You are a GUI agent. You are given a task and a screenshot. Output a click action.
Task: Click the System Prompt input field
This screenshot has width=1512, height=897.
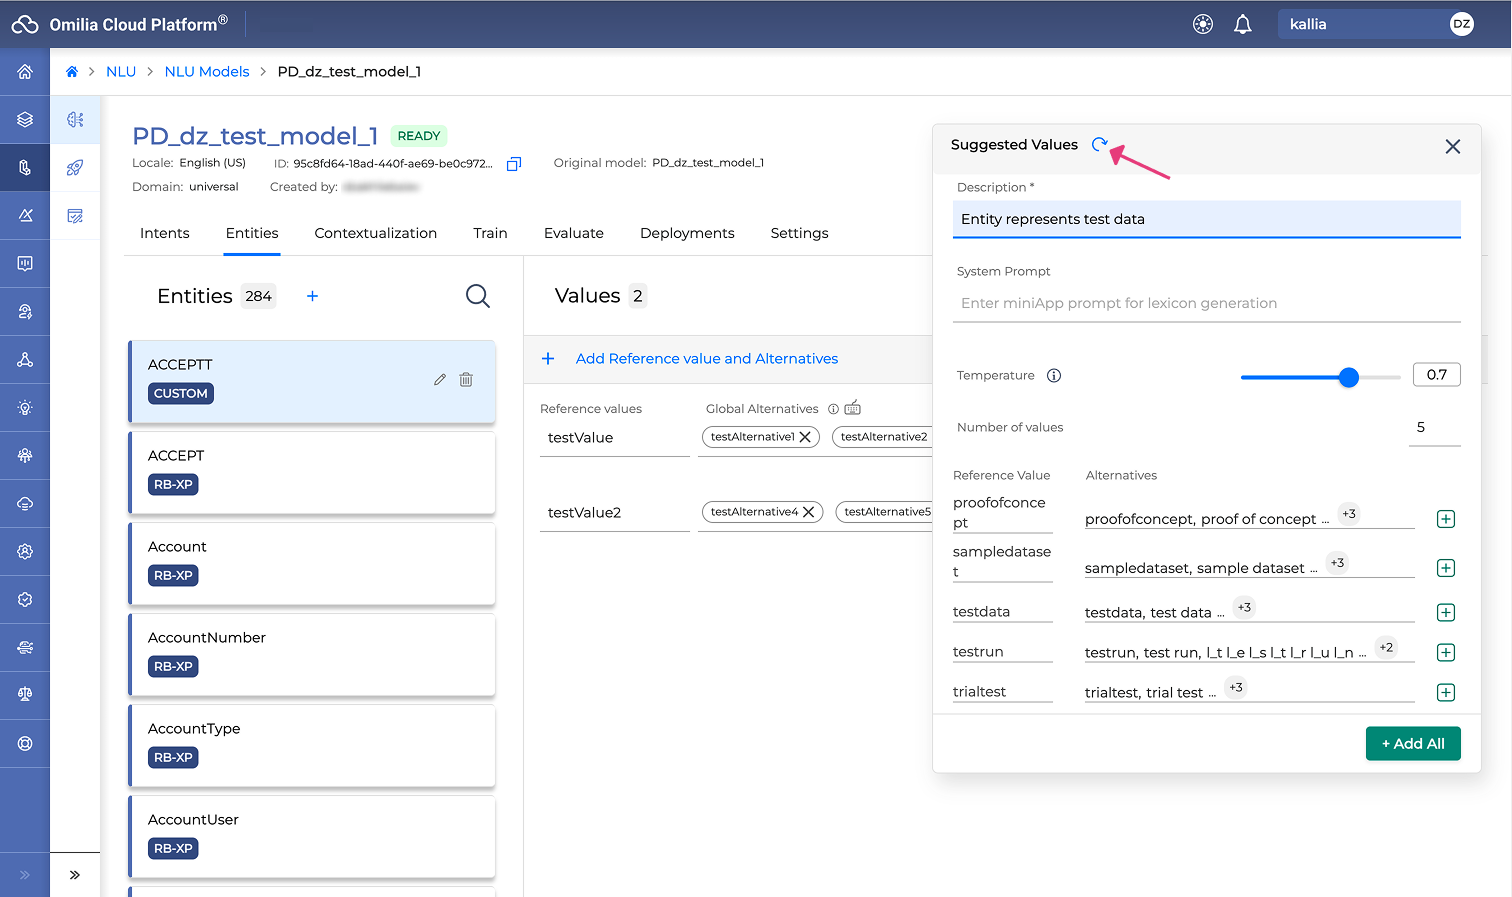[x=1205, y=304]
